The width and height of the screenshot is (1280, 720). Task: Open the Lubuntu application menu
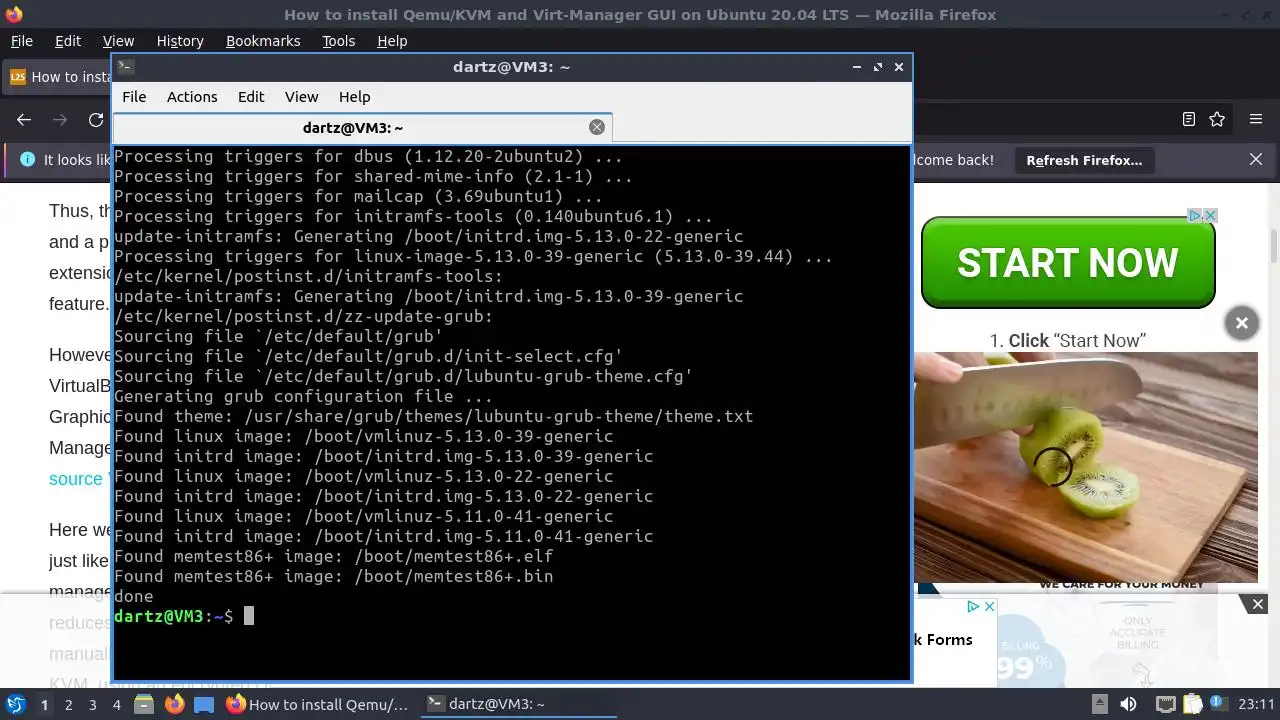tap(15, 704)
